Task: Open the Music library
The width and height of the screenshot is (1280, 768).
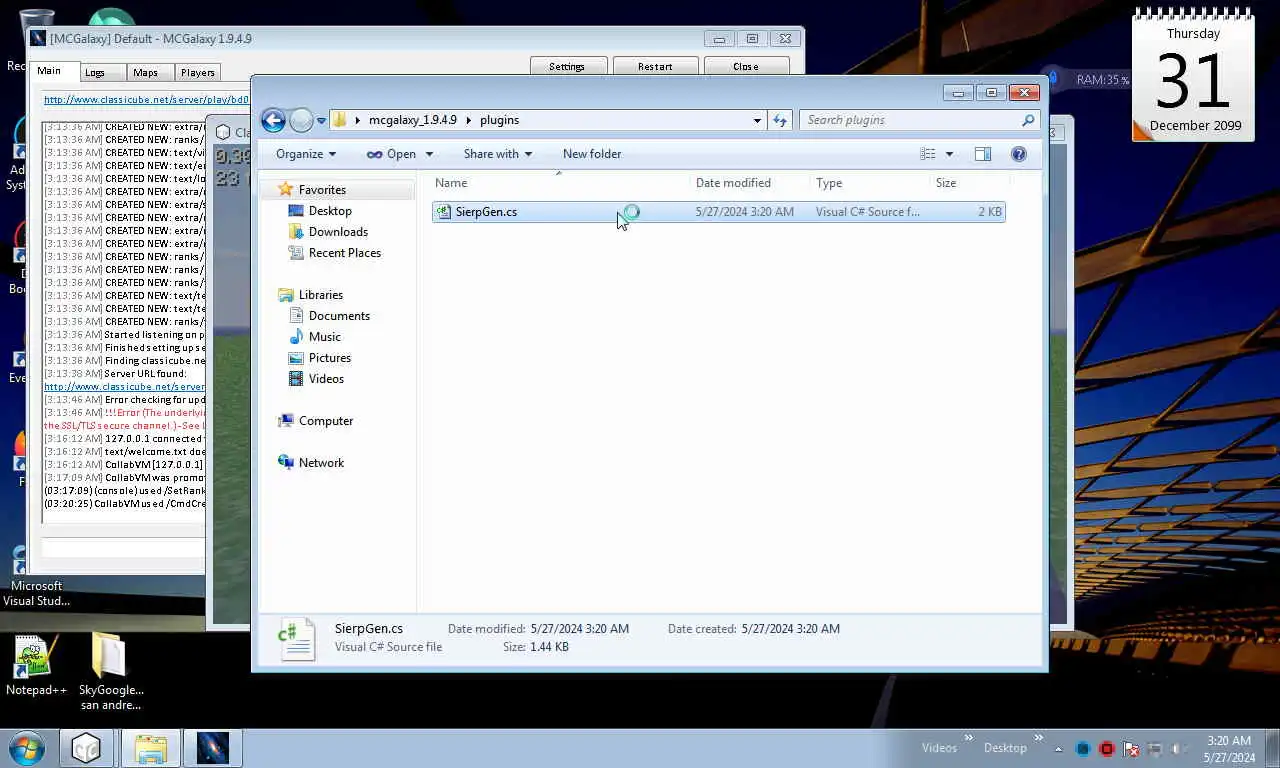Action: 324,337
